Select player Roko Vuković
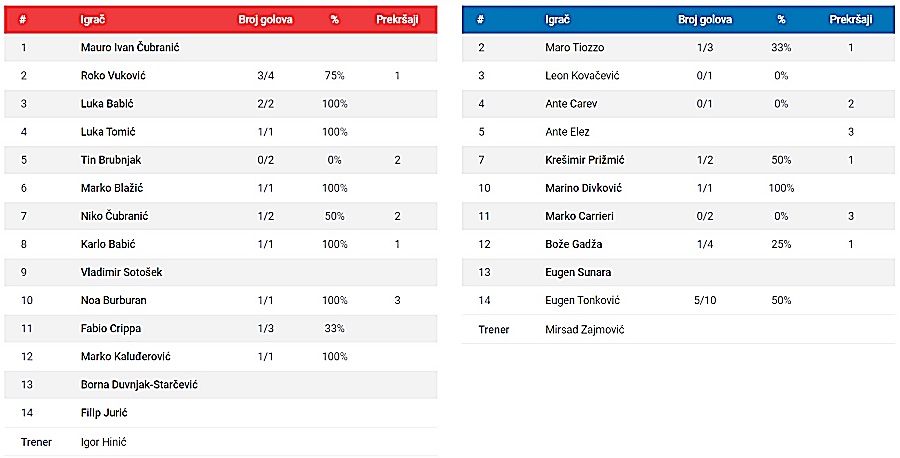900x458 pixels. coord(113,75)
